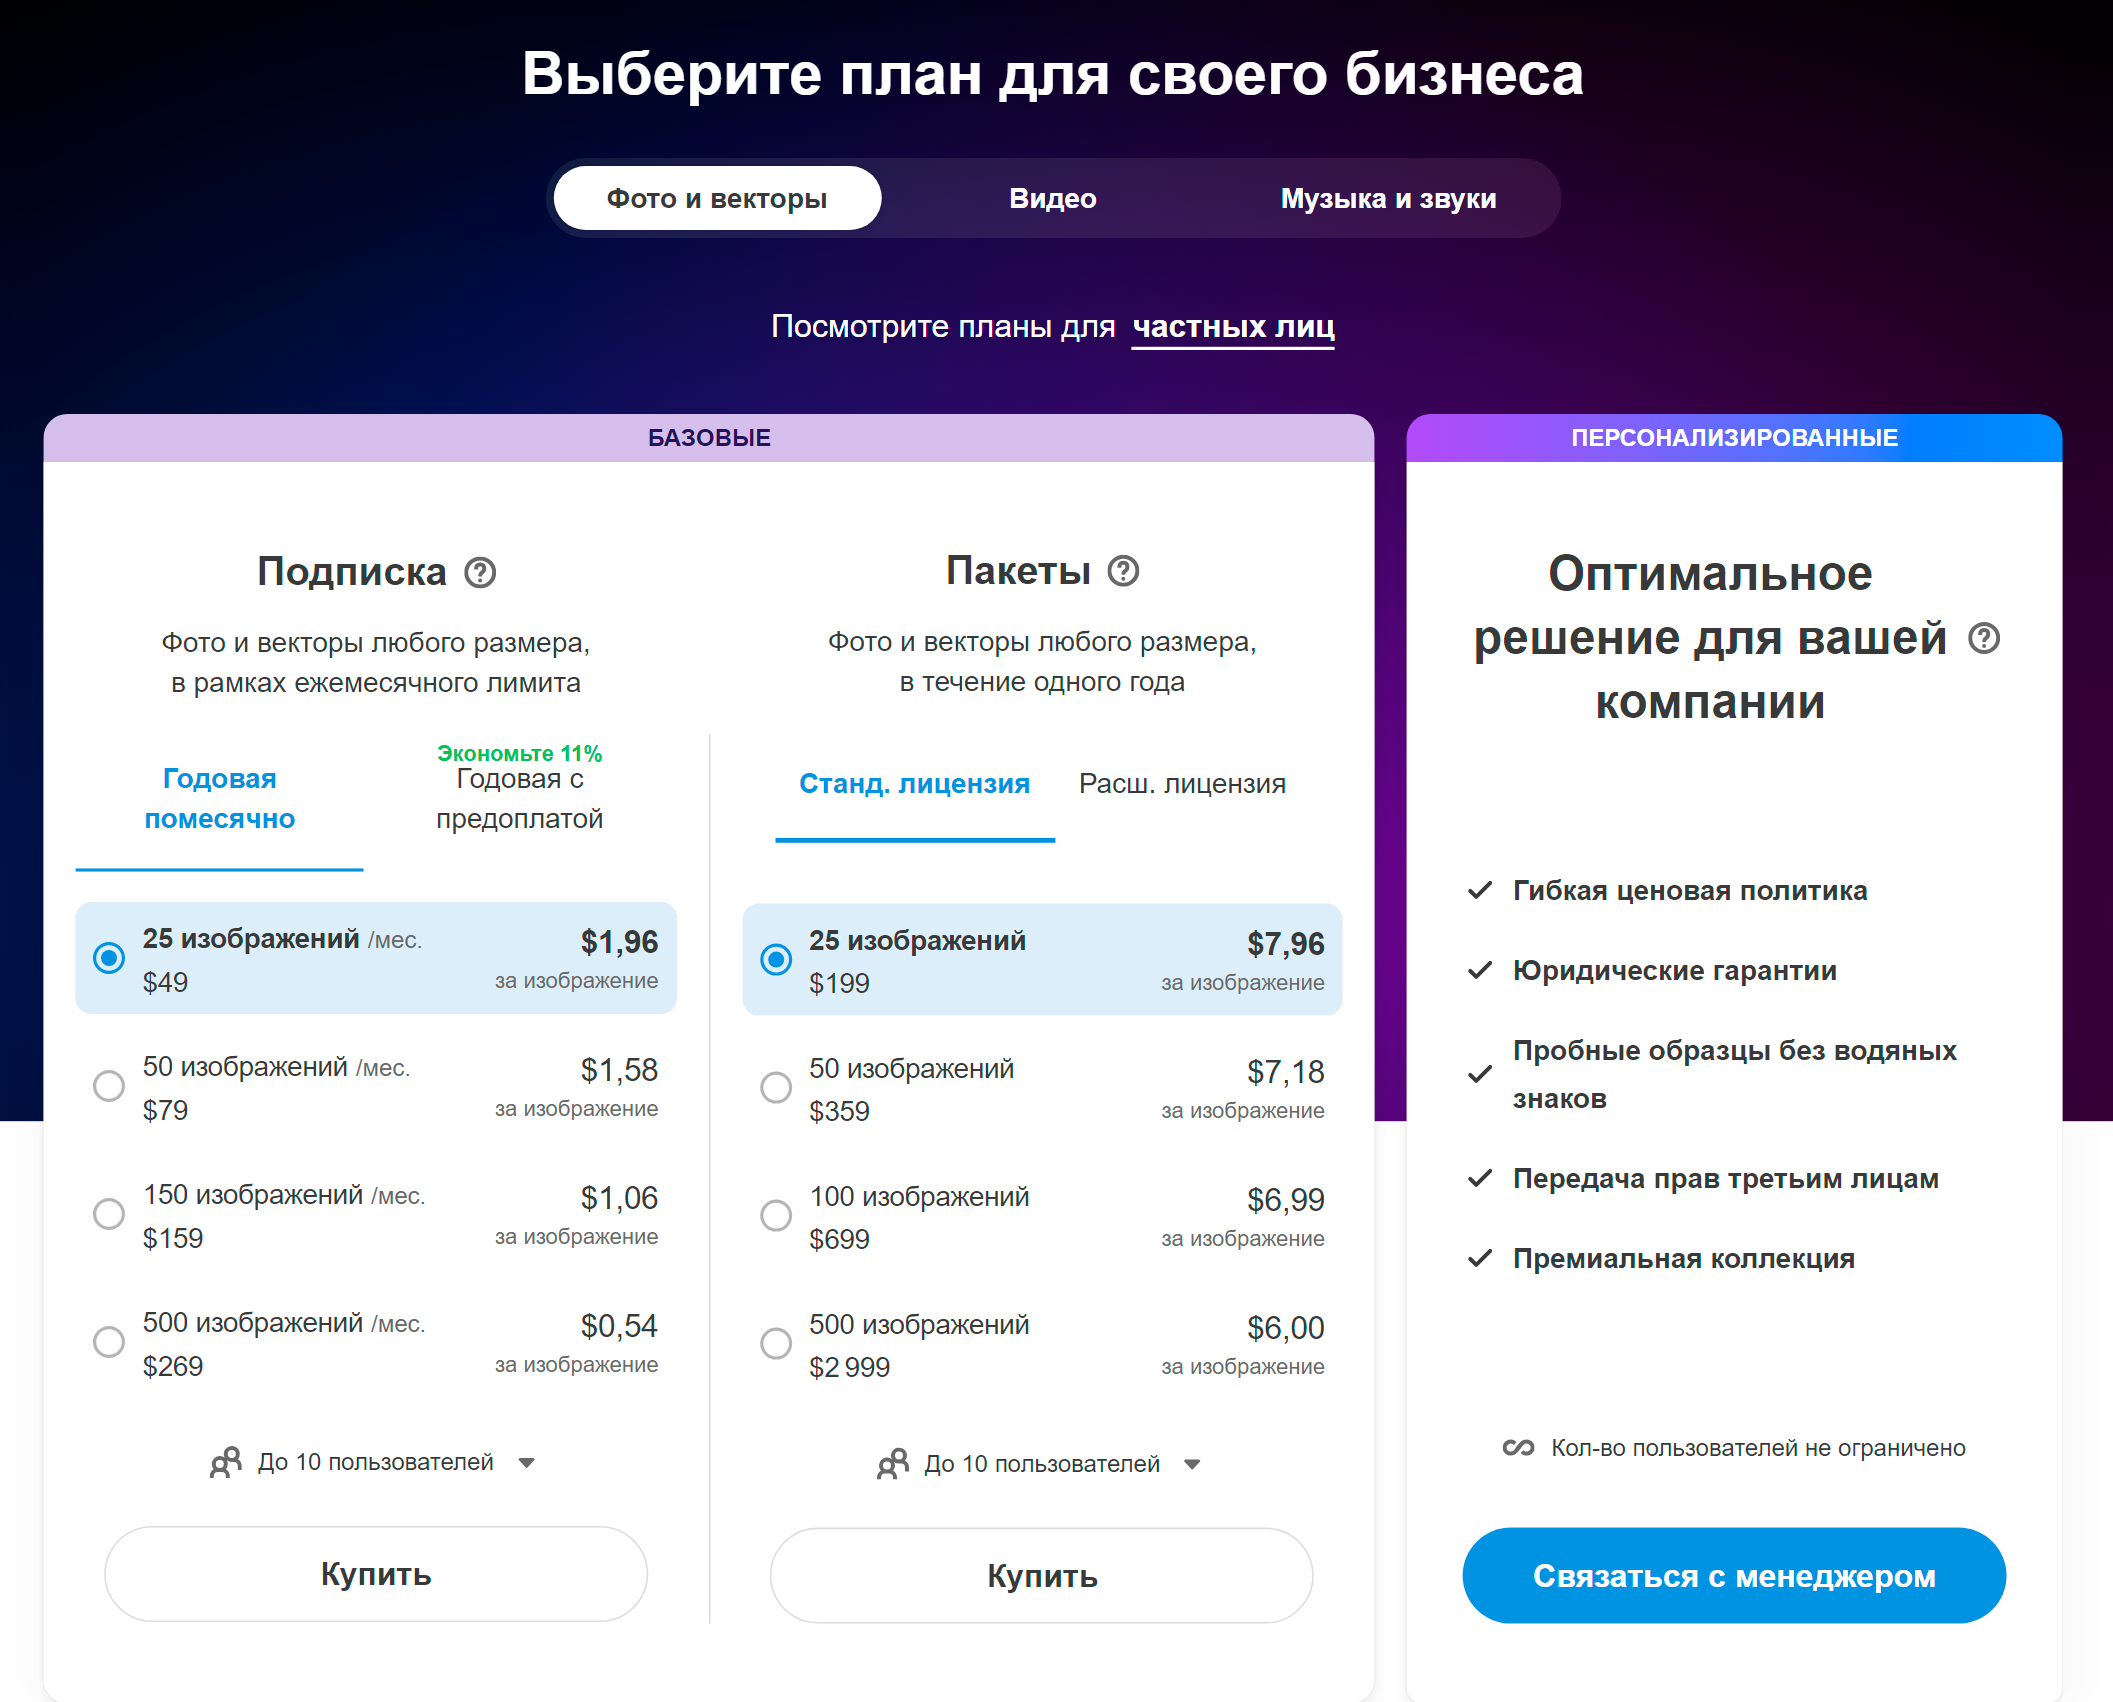Click the $0,54 per-image price
2113x1702 pixels.
click(x=619, y=1326)
